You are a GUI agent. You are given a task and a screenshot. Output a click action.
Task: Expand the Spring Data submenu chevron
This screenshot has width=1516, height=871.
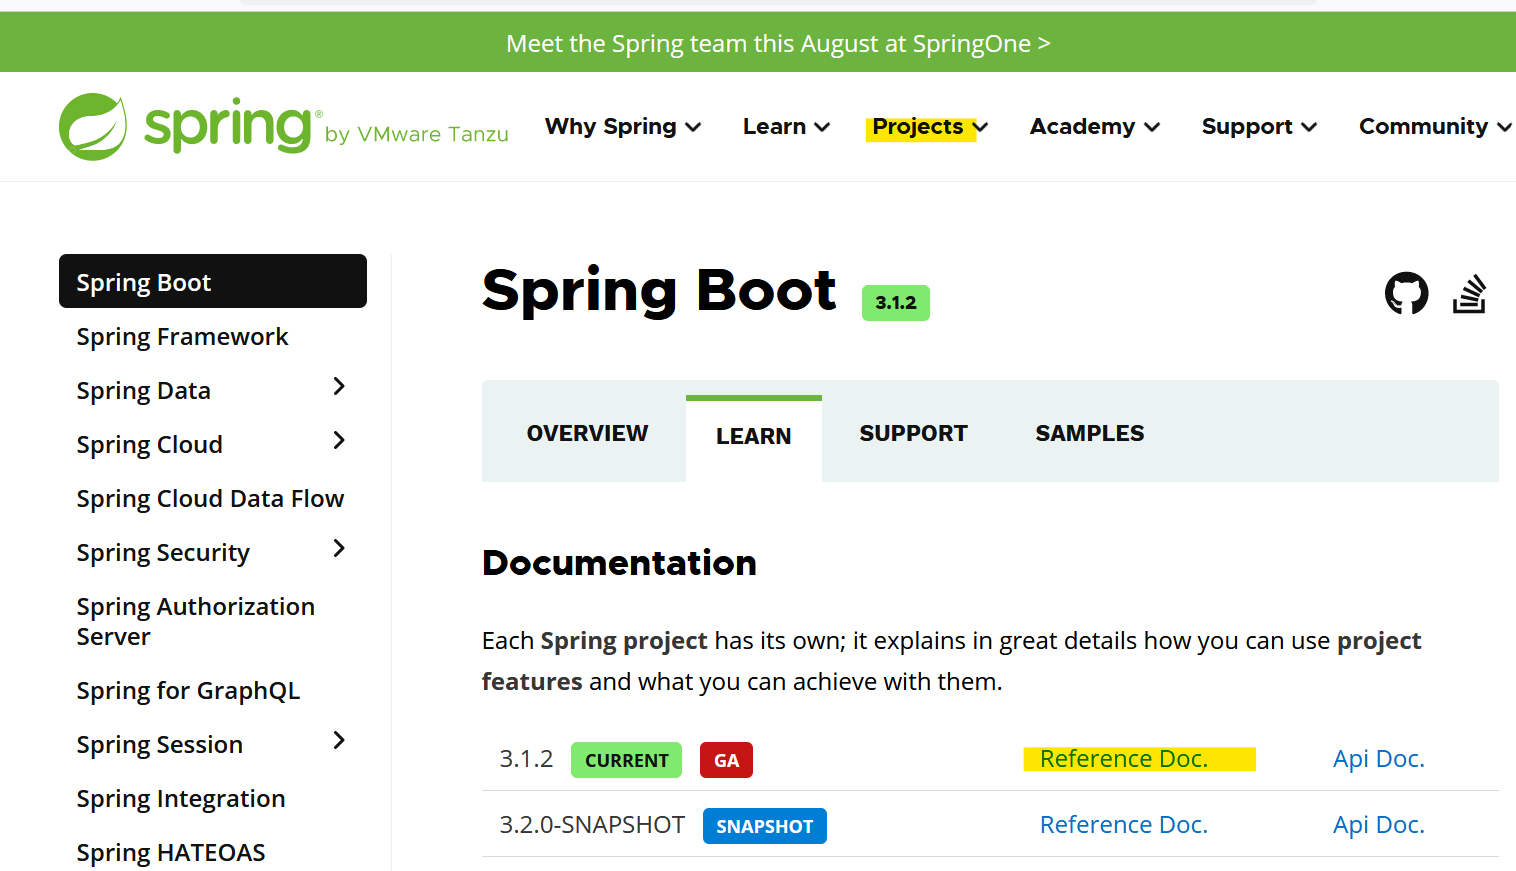pyautogui.click(x=339, y=387)
